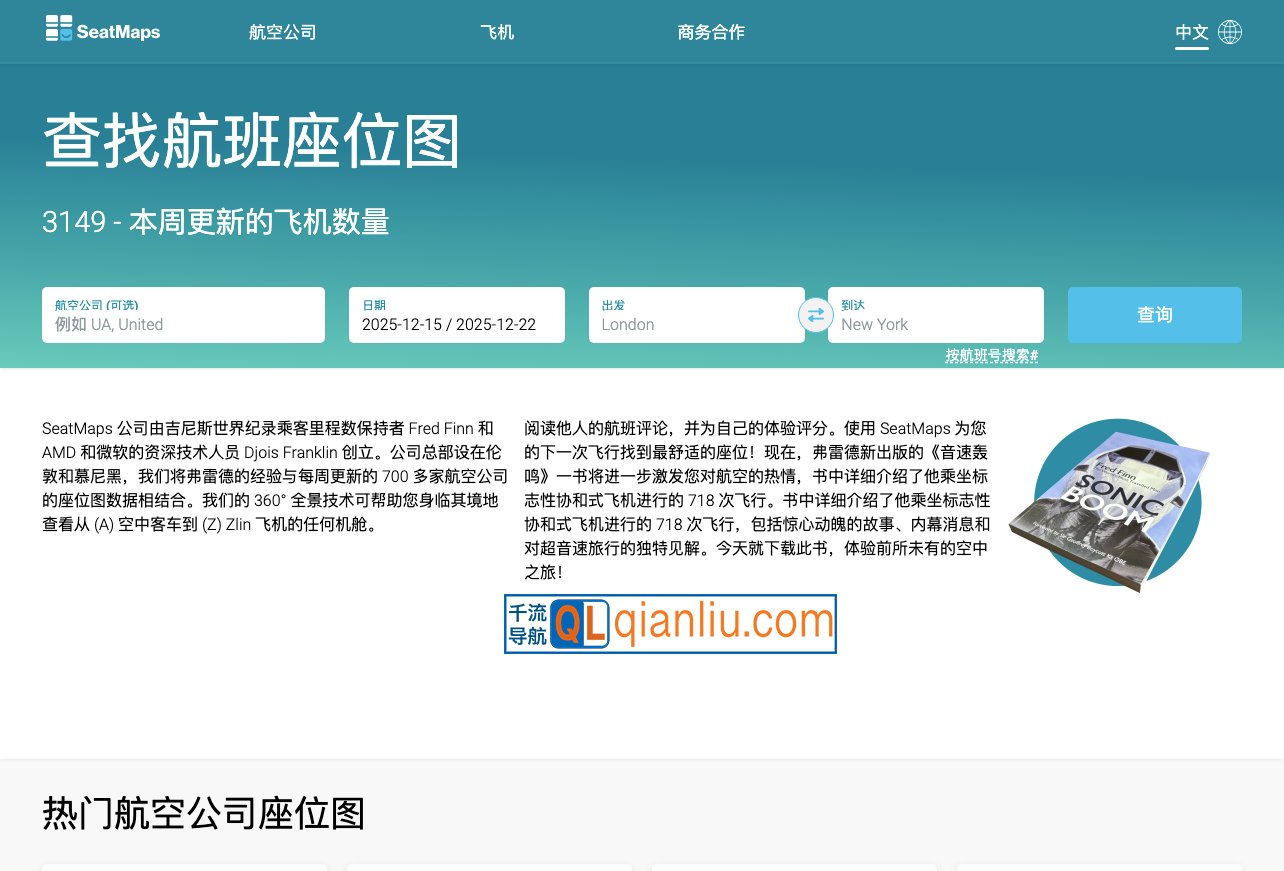Open the date range picker showing 2025-12-15

(x=456, y=315)
